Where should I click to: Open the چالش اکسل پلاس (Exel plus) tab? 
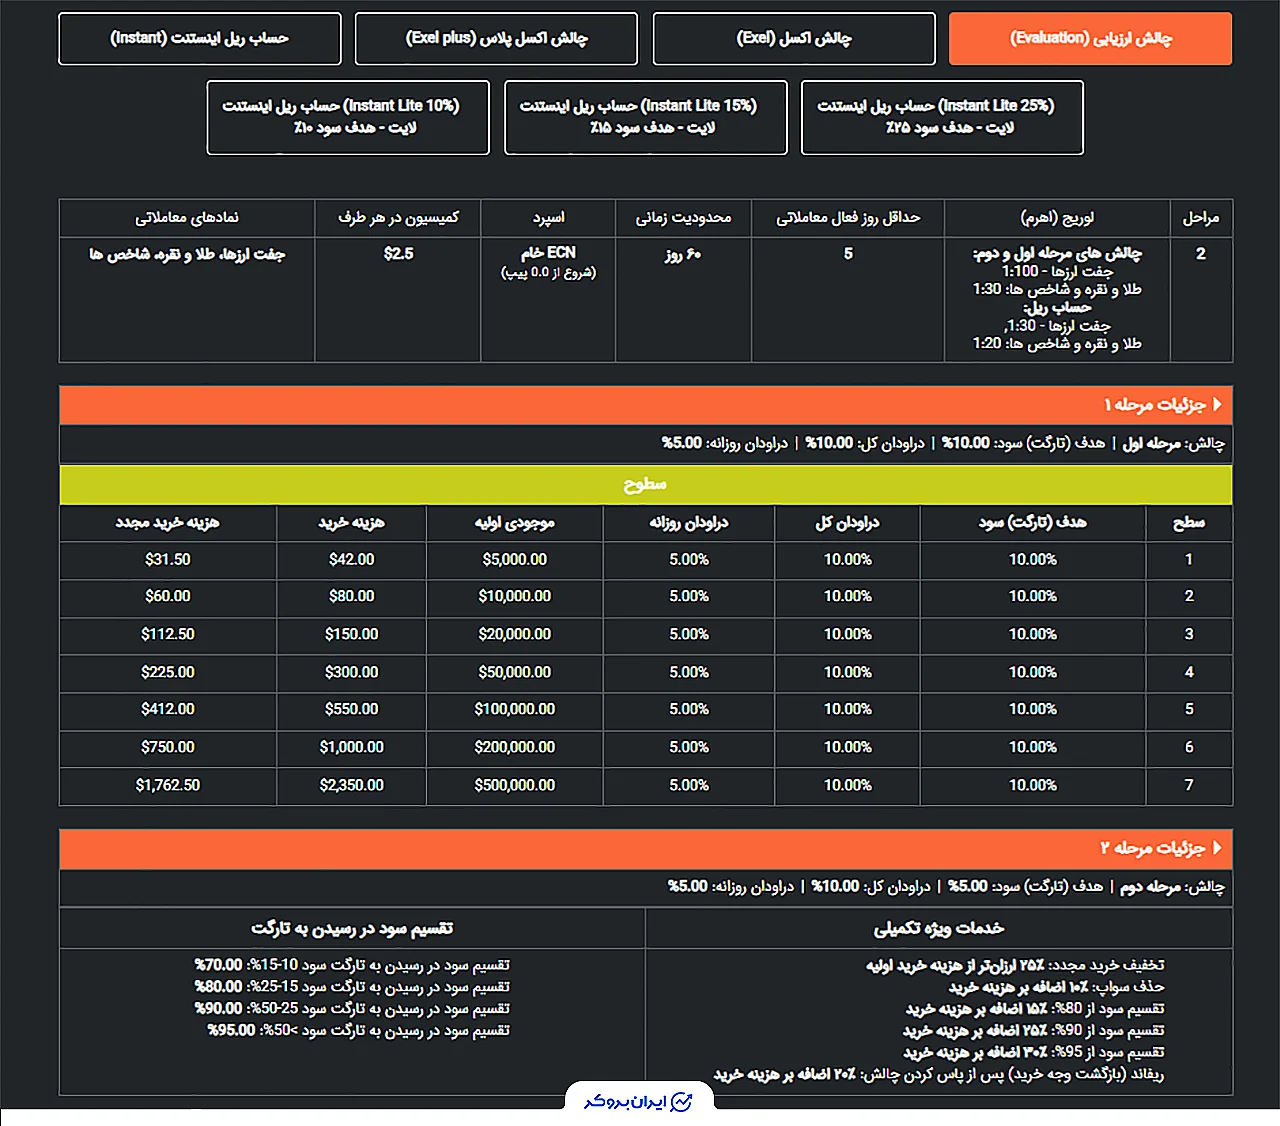tap(496, 39)
